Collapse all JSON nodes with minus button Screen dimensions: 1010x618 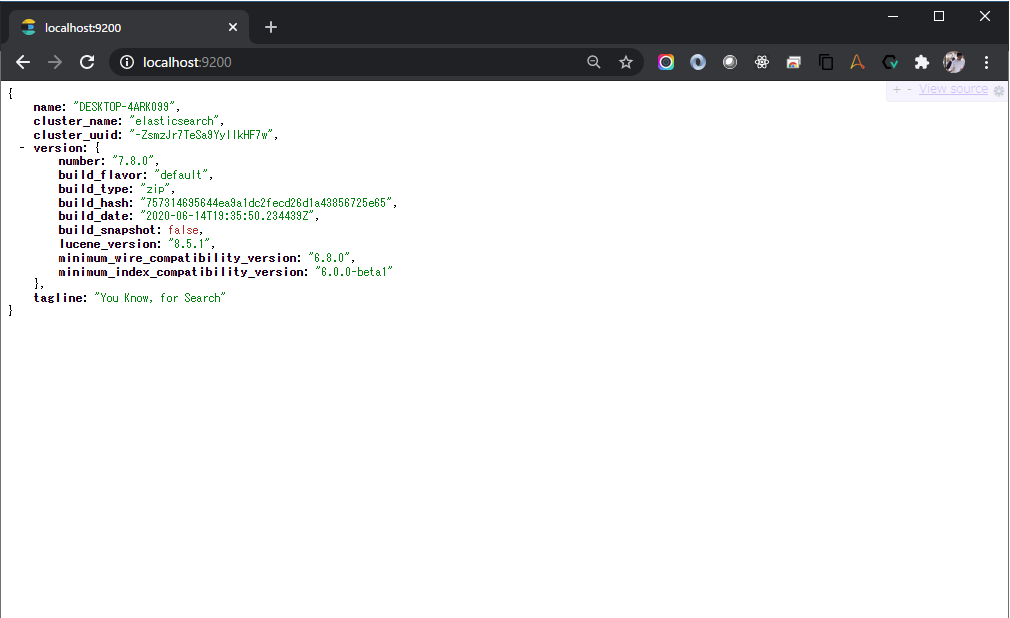[x=909, y=90]
